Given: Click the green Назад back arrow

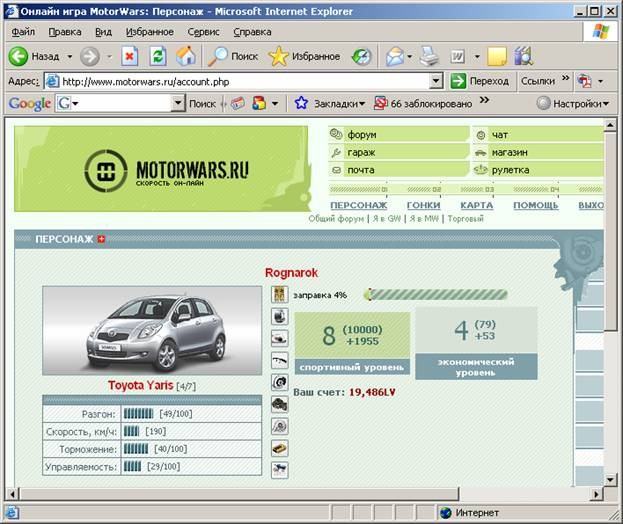Looking at the screenshot, I should pos(18,56).
